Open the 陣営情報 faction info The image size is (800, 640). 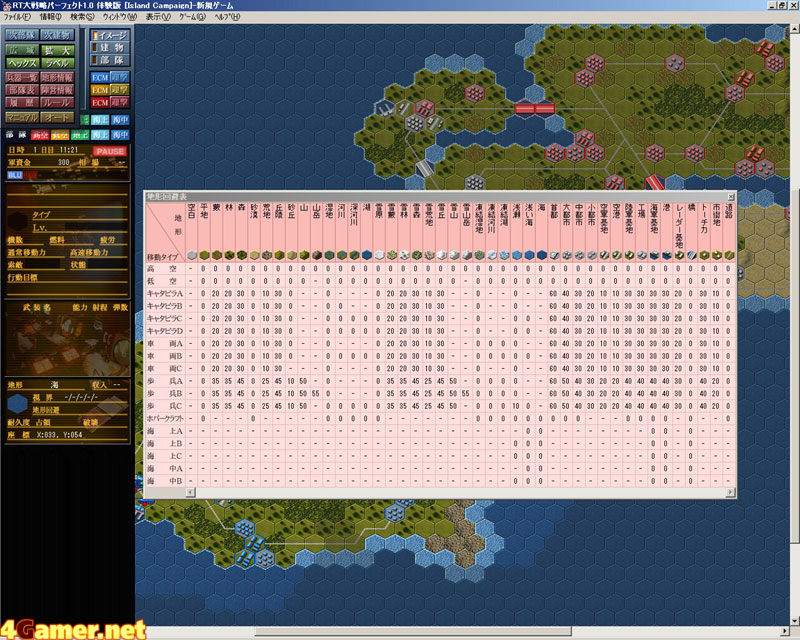[57, 90]
